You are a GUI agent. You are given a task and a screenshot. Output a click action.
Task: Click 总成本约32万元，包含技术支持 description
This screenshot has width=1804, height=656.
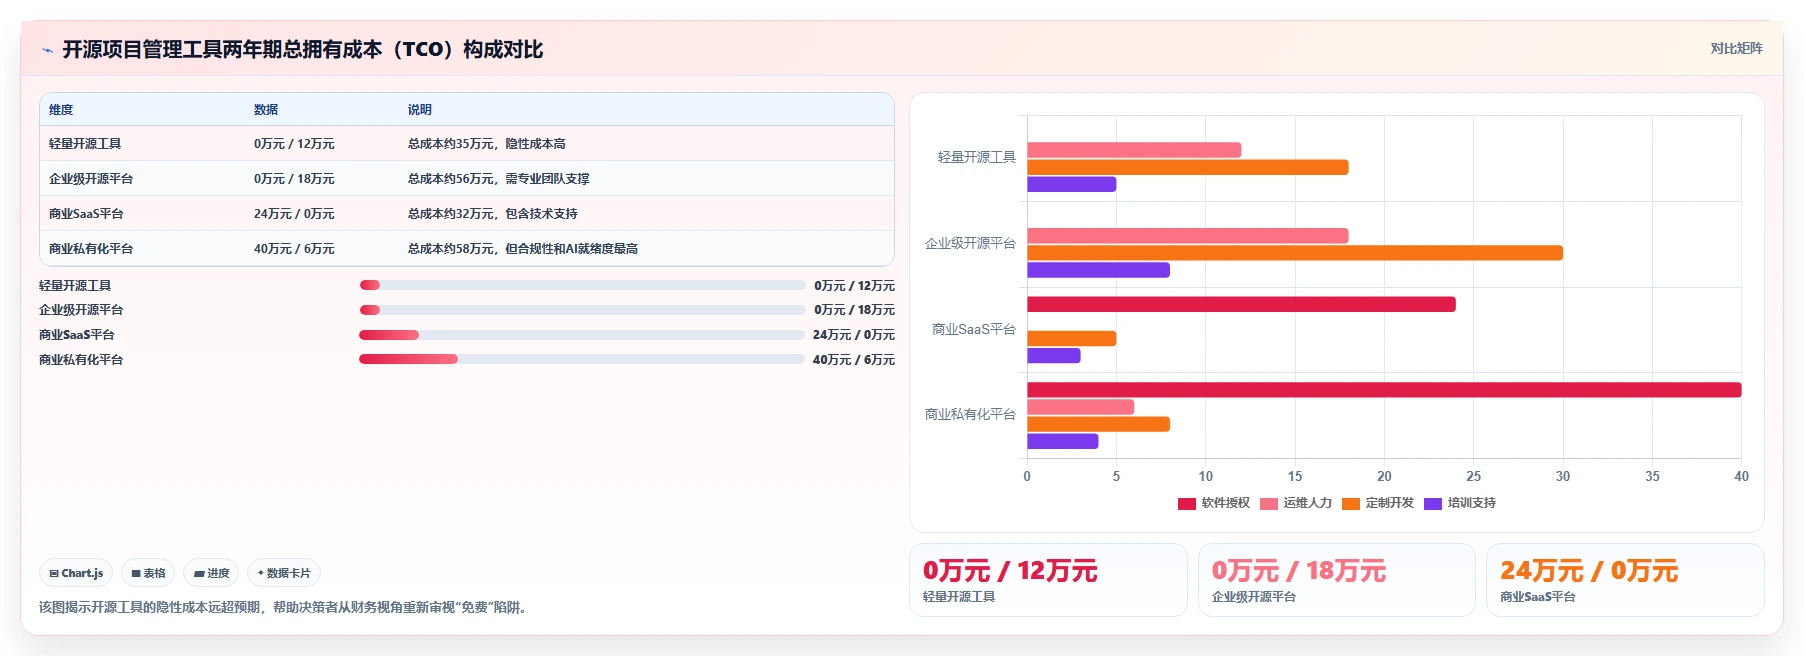coord(493,214)
